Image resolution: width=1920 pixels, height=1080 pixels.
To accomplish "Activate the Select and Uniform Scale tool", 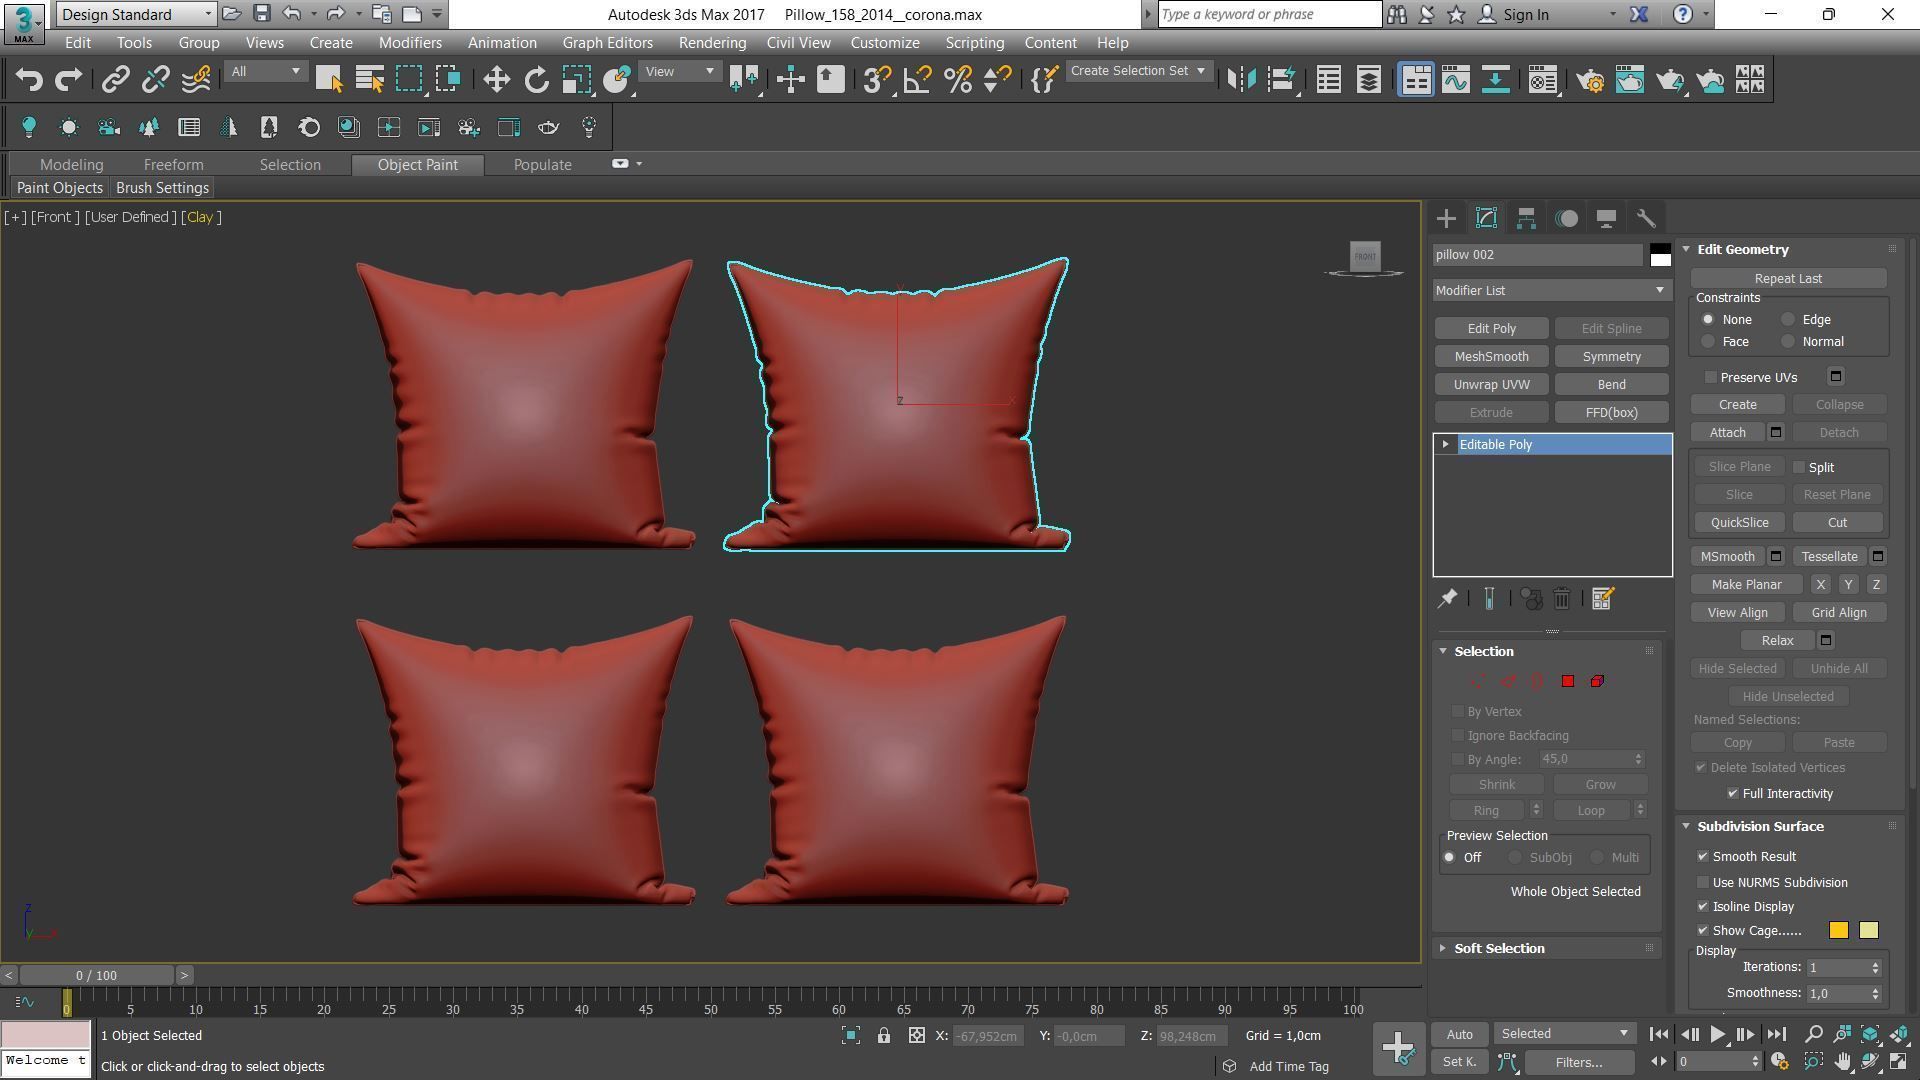I will tap(577, 80).
